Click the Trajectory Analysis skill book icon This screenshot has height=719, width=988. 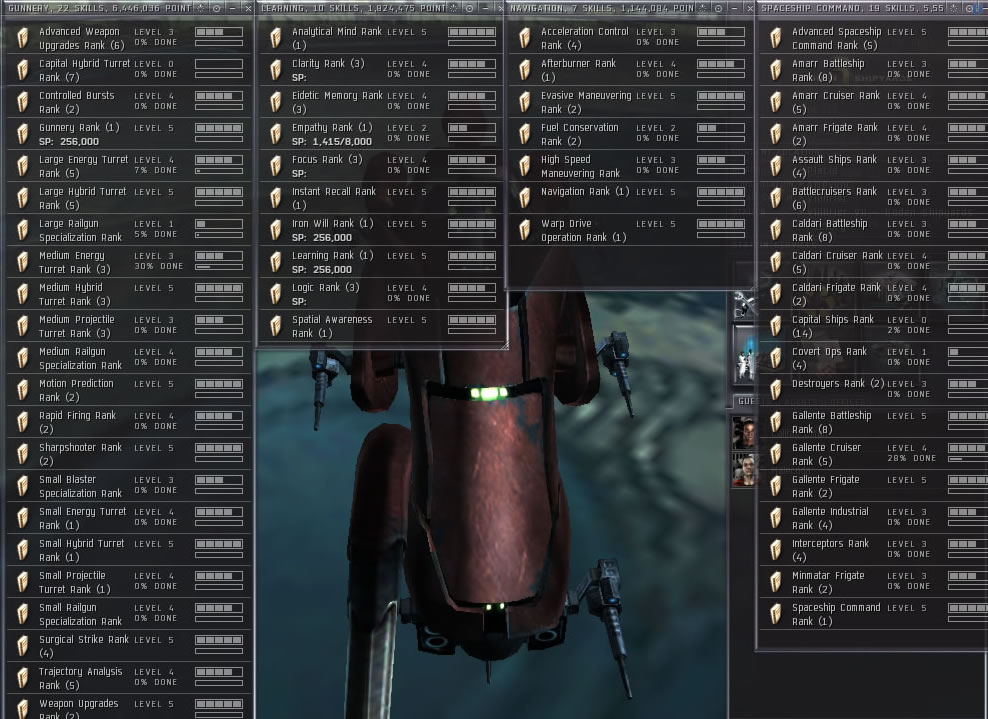pyautogui.click(x=23, y=678)
